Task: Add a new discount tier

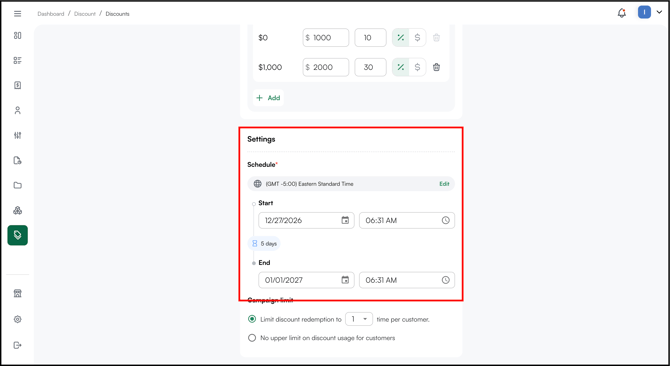Action: pyautogui.click(x=268, y=98)
